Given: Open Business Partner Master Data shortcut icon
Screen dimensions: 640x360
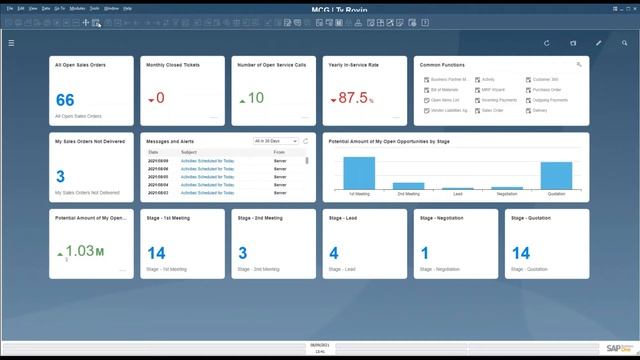Looking at the screenshot, I should (427, 80).
